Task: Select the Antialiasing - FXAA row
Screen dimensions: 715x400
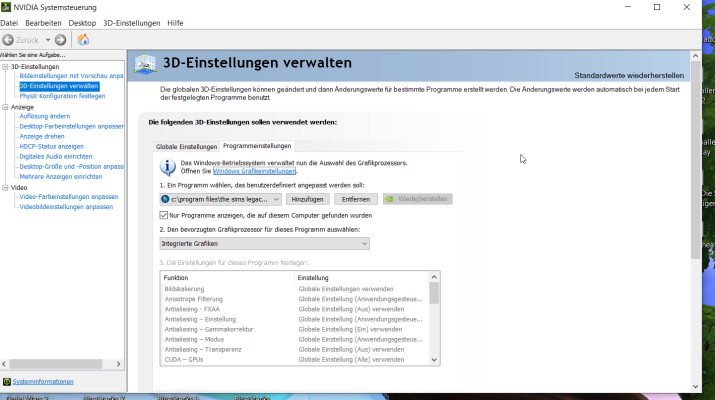Action: 295,309
